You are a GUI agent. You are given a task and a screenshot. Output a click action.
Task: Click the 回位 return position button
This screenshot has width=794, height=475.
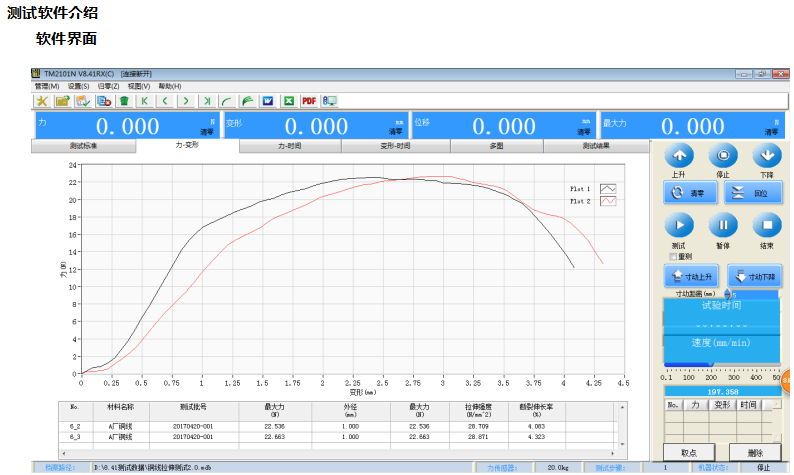753,193
